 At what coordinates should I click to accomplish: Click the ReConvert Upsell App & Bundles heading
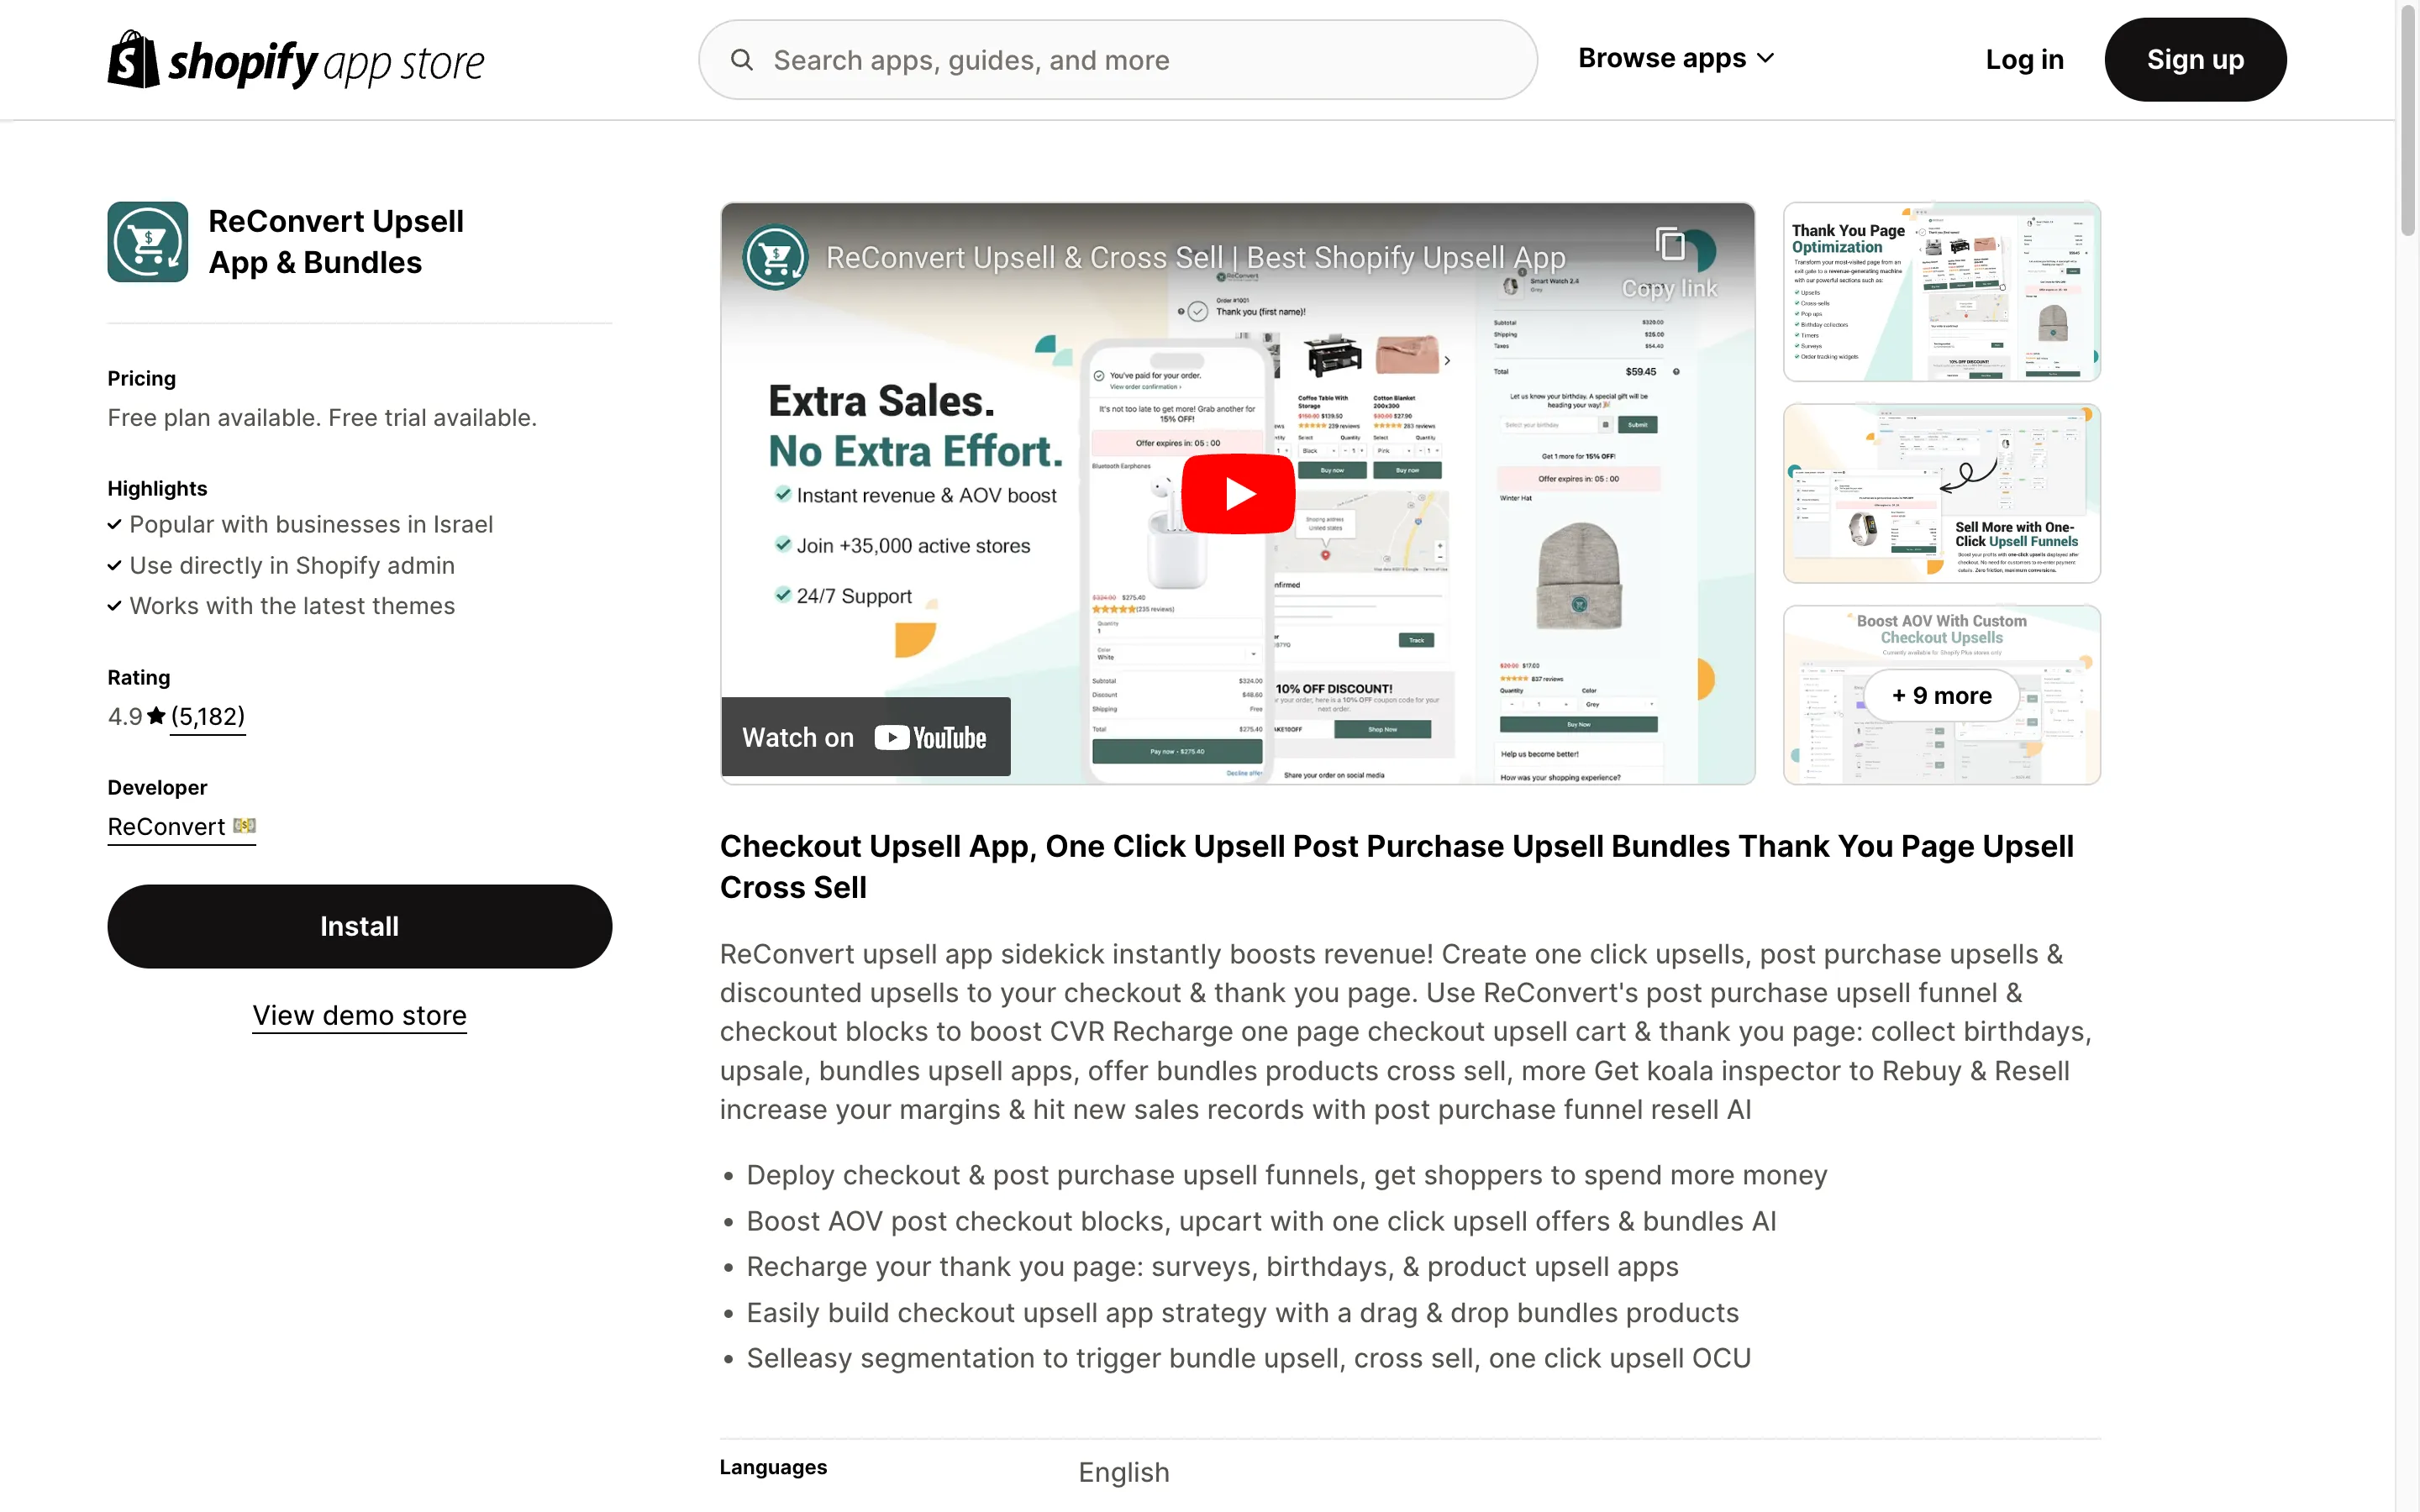336,242
